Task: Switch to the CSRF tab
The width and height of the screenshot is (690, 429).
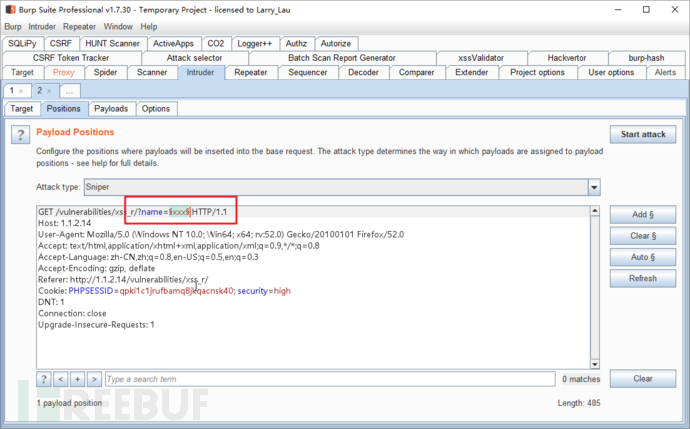Action: point(61,44)
